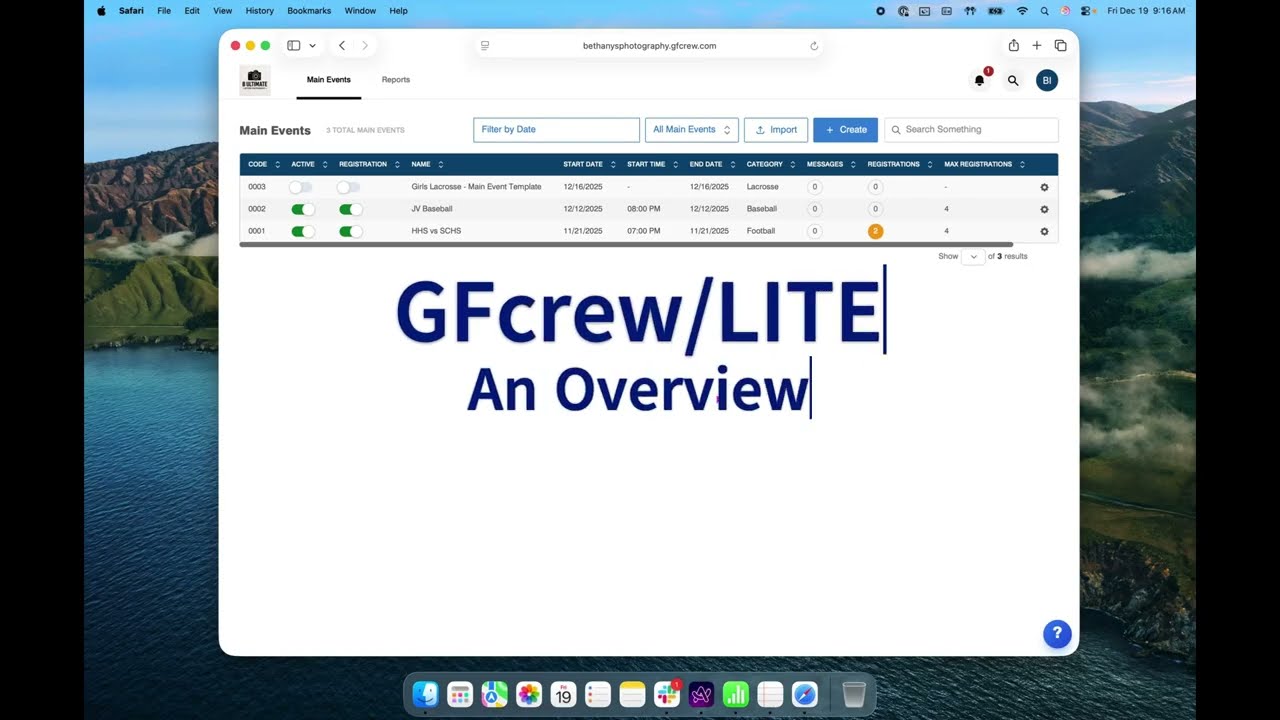Open the History menu
The width and height of the screenshot is (1280, 720).
[x=260, y=11]
